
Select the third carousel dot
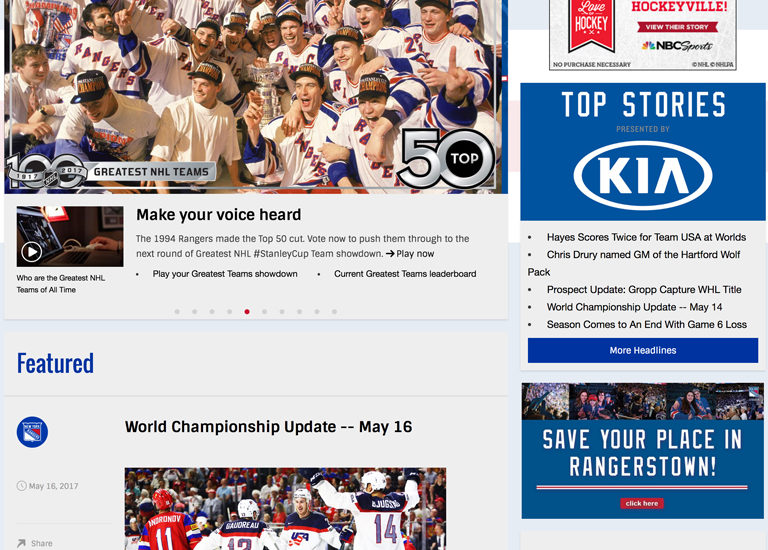pyautogui.click(x=212, y=311)
